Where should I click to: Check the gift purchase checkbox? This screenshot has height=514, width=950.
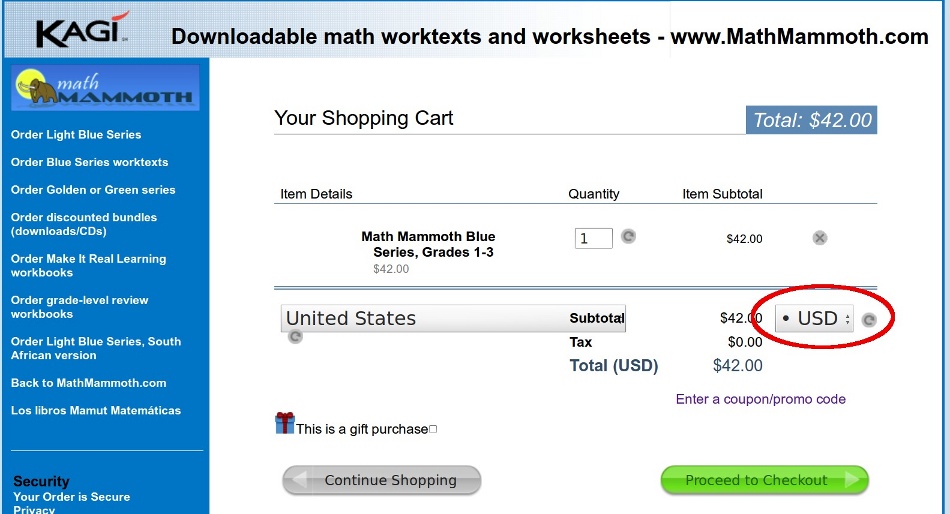pos(433,430)
